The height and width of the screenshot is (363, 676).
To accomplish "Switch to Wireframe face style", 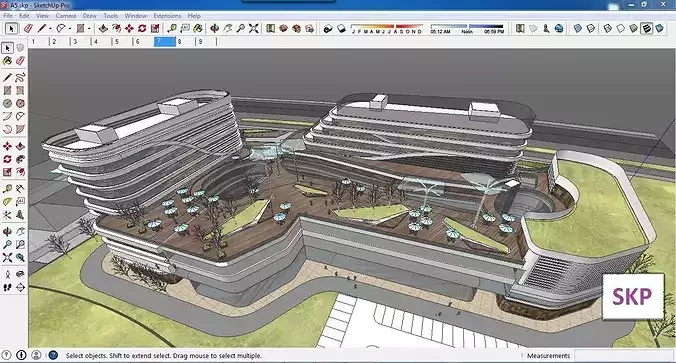I will [607, 28].
